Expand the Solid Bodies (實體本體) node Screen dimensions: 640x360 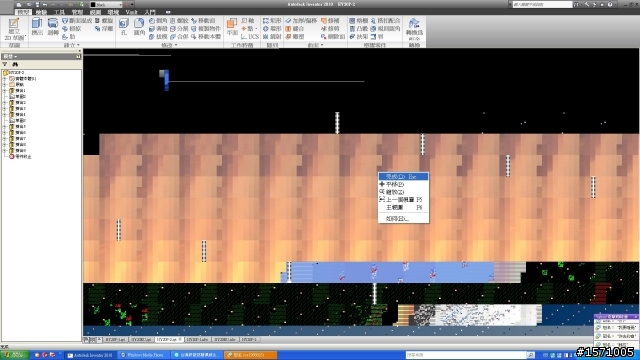pyautogui.click(x=5, y=78)
